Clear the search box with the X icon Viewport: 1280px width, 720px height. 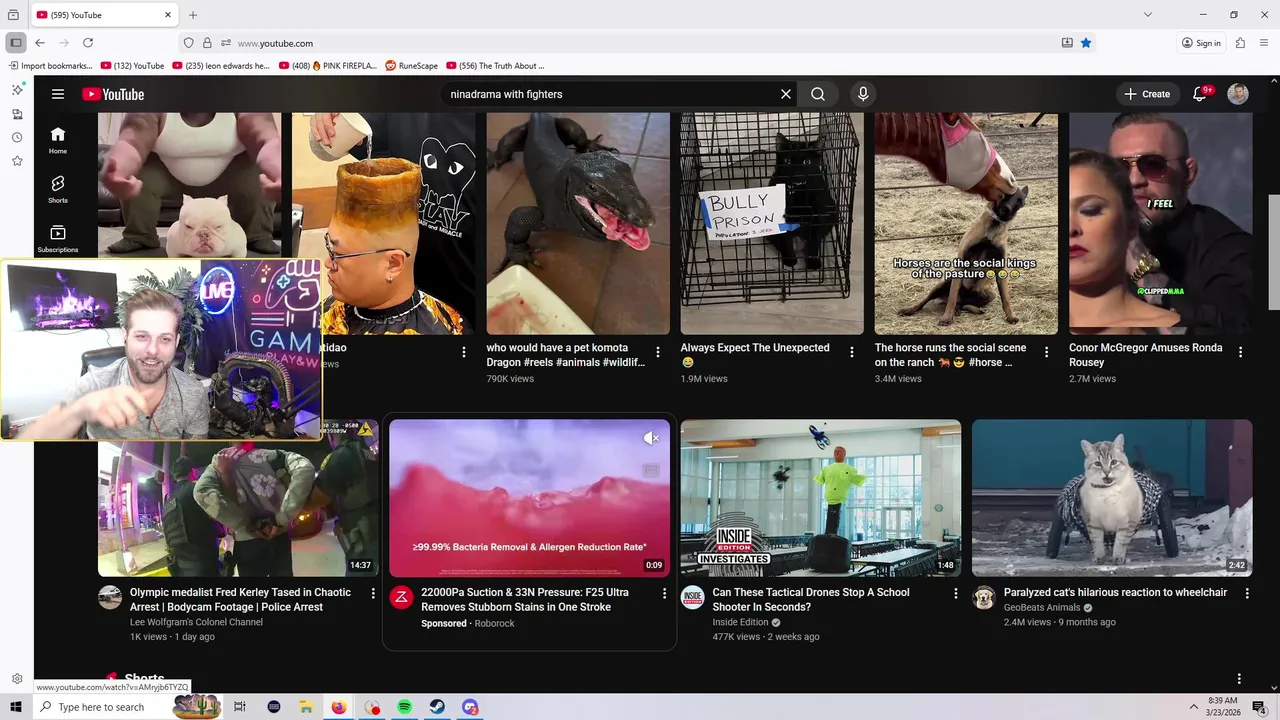786,94
